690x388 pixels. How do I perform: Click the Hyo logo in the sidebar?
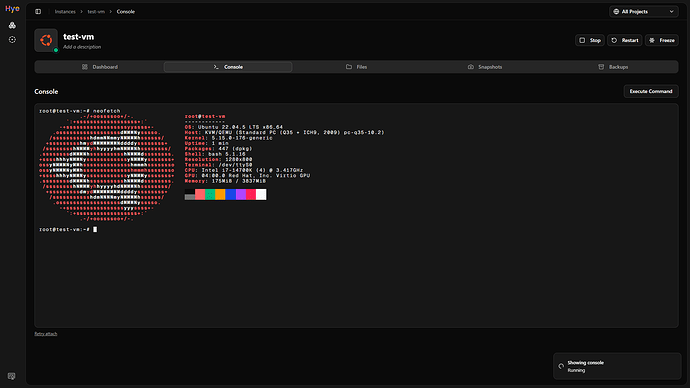coord(12,8)
